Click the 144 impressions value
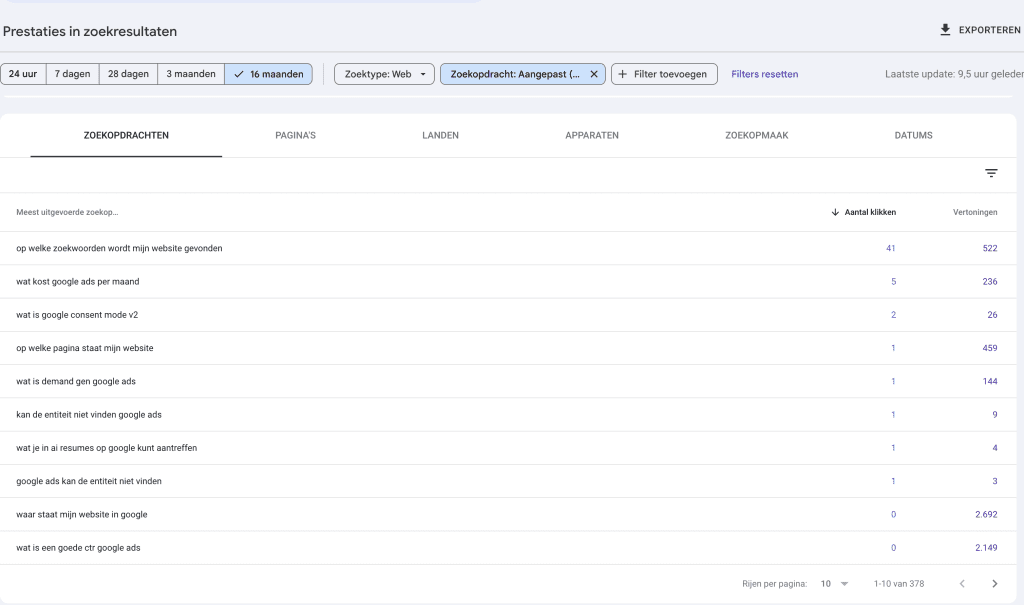 [990, 382]
